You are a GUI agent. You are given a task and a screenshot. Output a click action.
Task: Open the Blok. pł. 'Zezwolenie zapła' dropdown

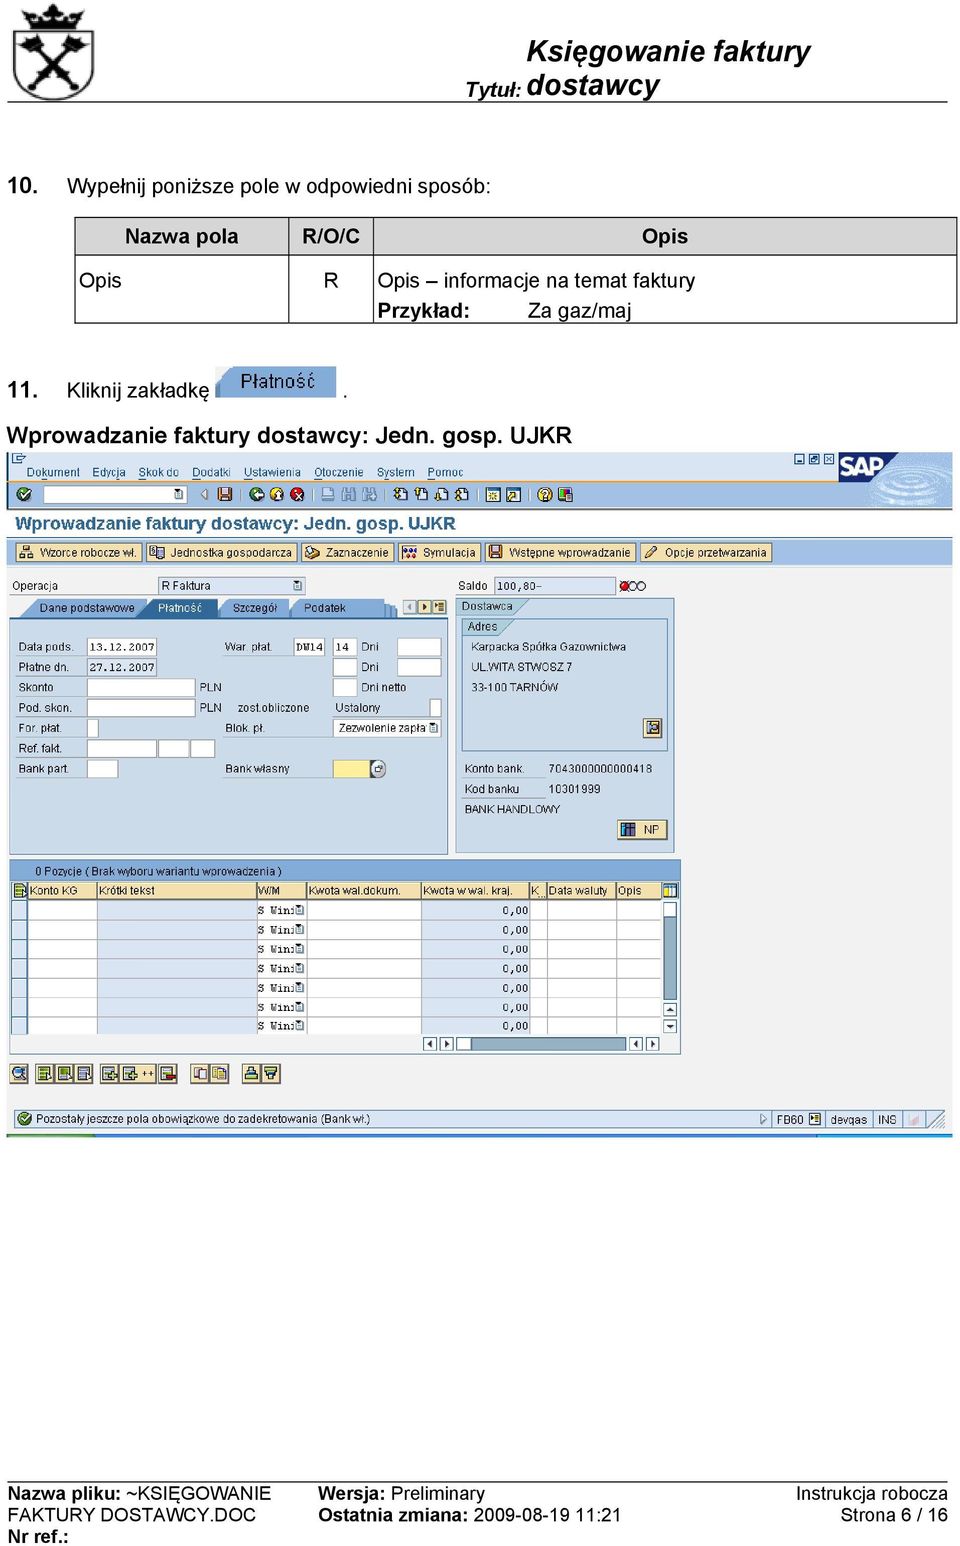433,728
